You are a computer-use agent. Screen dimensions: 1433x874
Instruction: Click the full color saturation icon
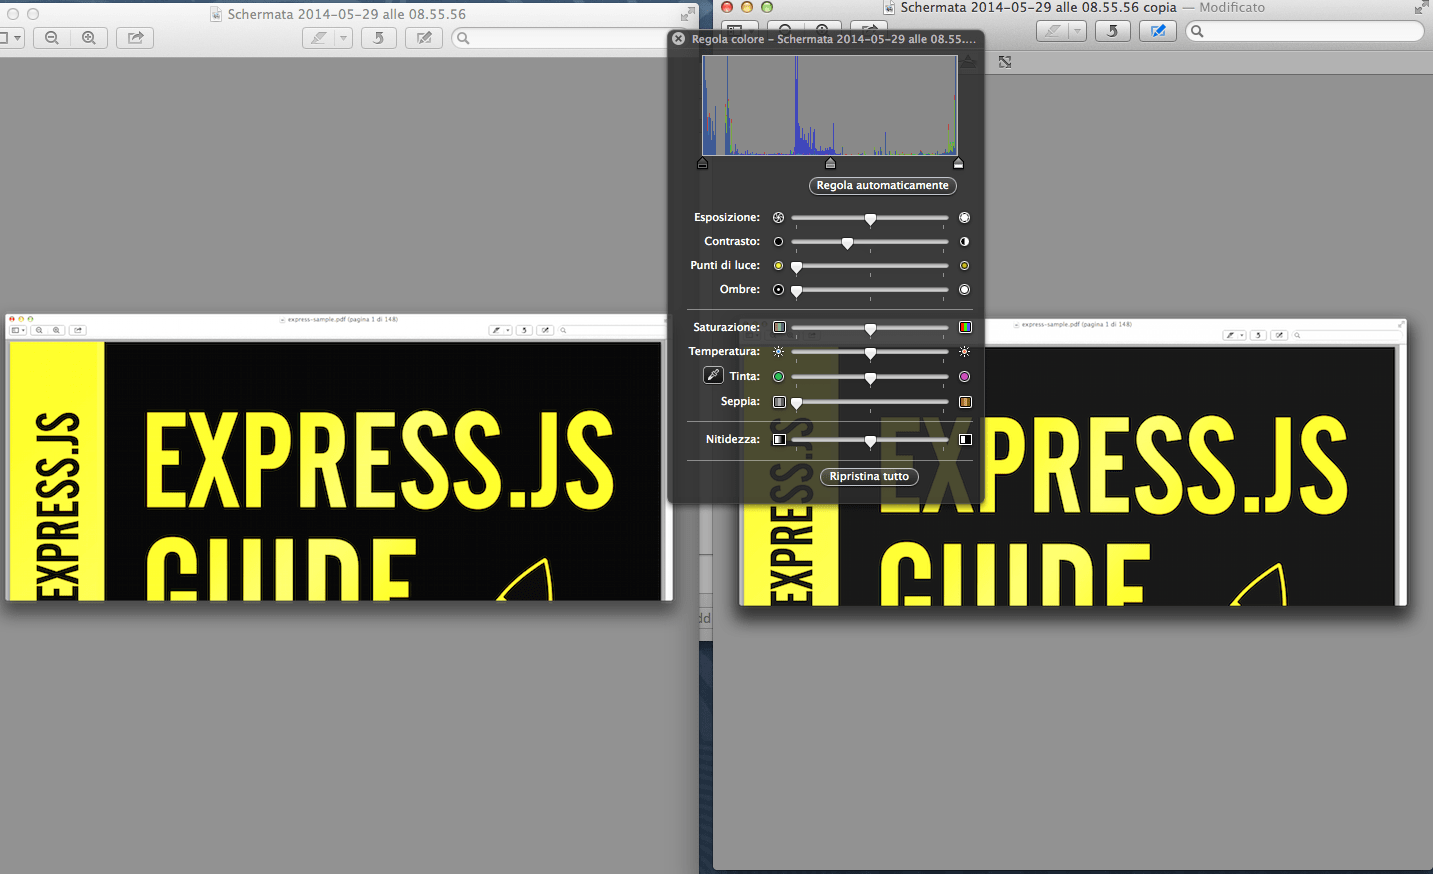965,327
